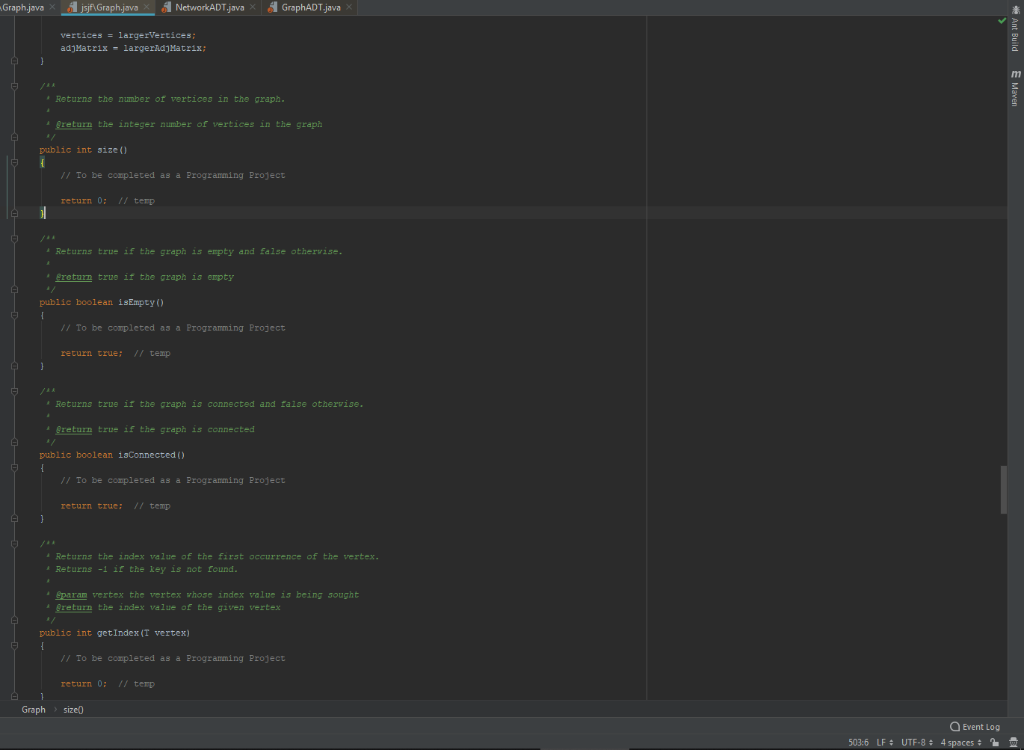Close the GraphADT.java tab

349,7
